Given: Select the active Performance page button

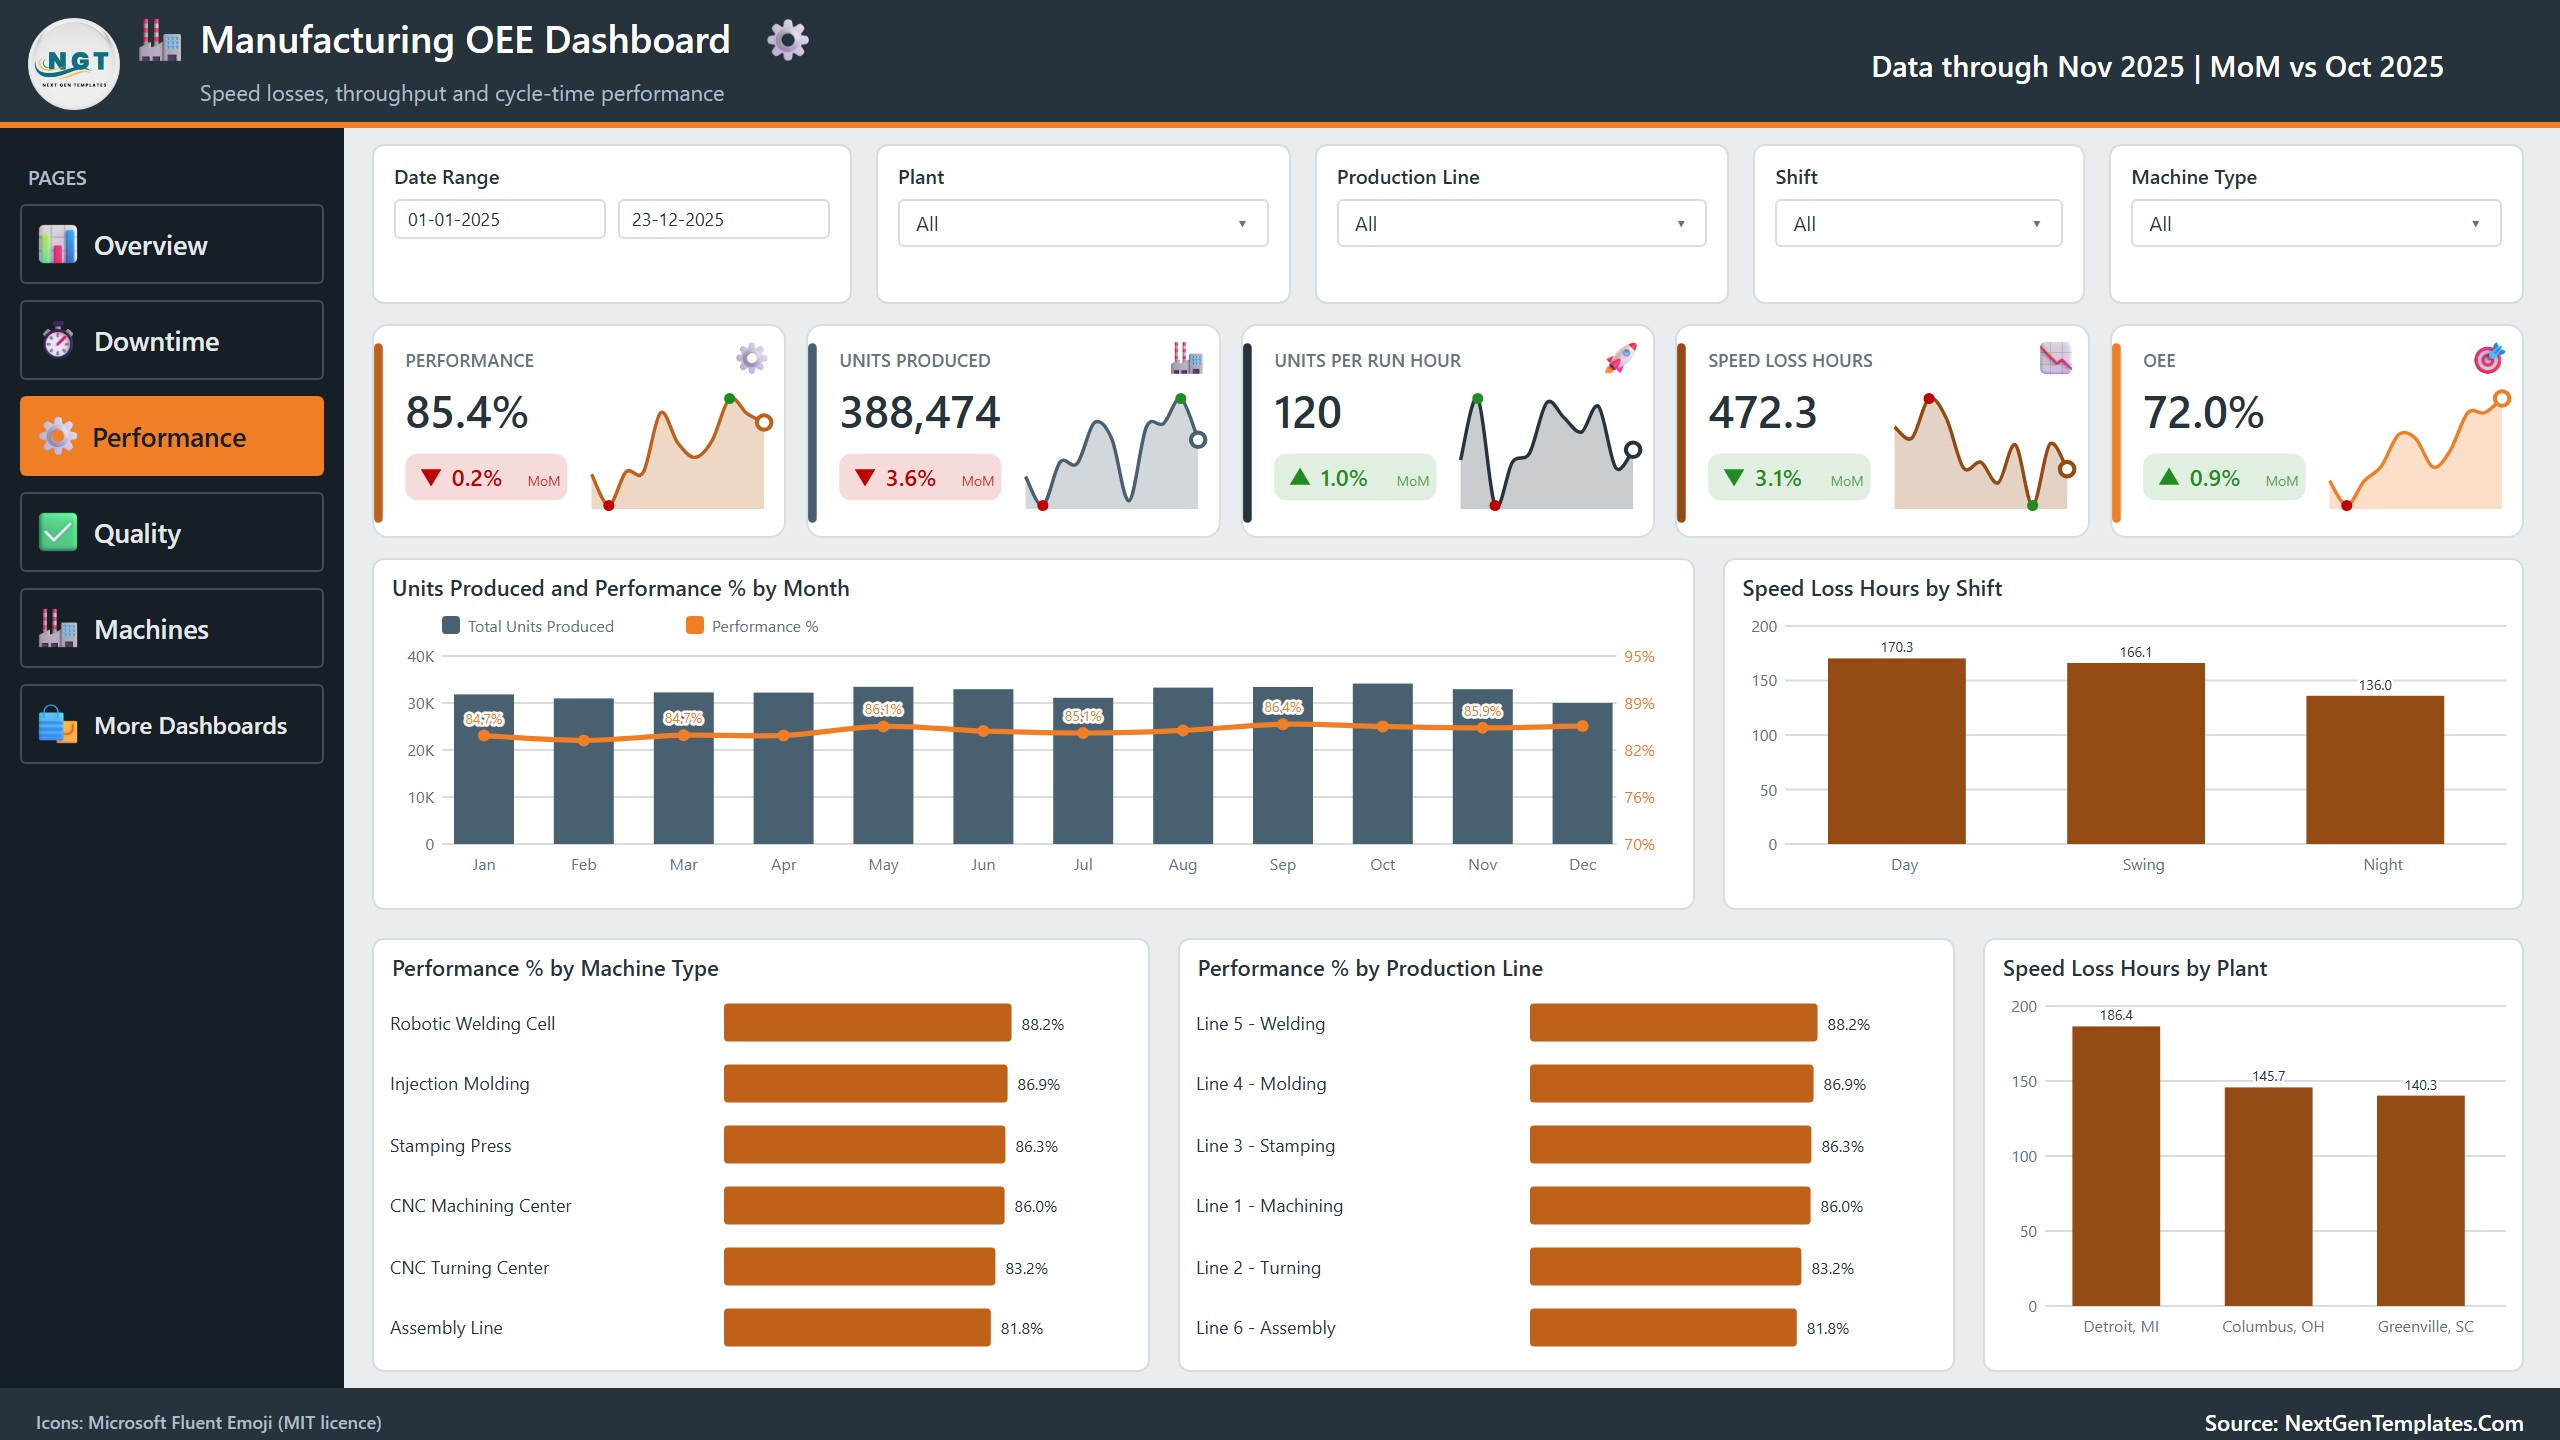Looking at the screenshot, I should pyautogui.click(x=172, y=436).
